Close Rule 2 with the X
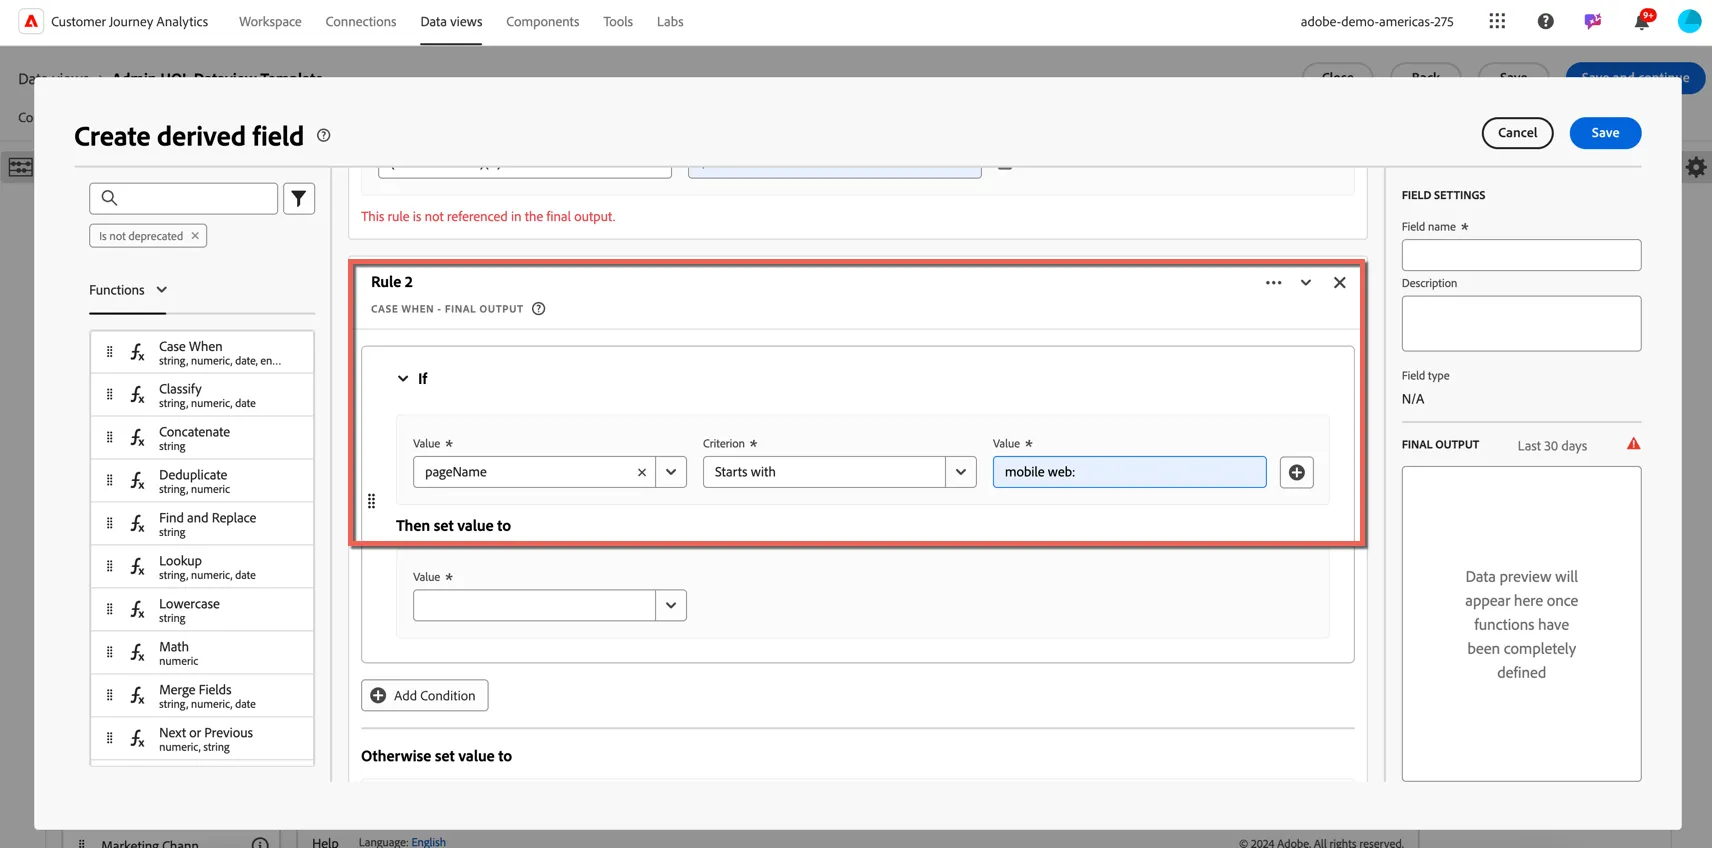This screenshot has width=1712, height=848. (1340, 283)
